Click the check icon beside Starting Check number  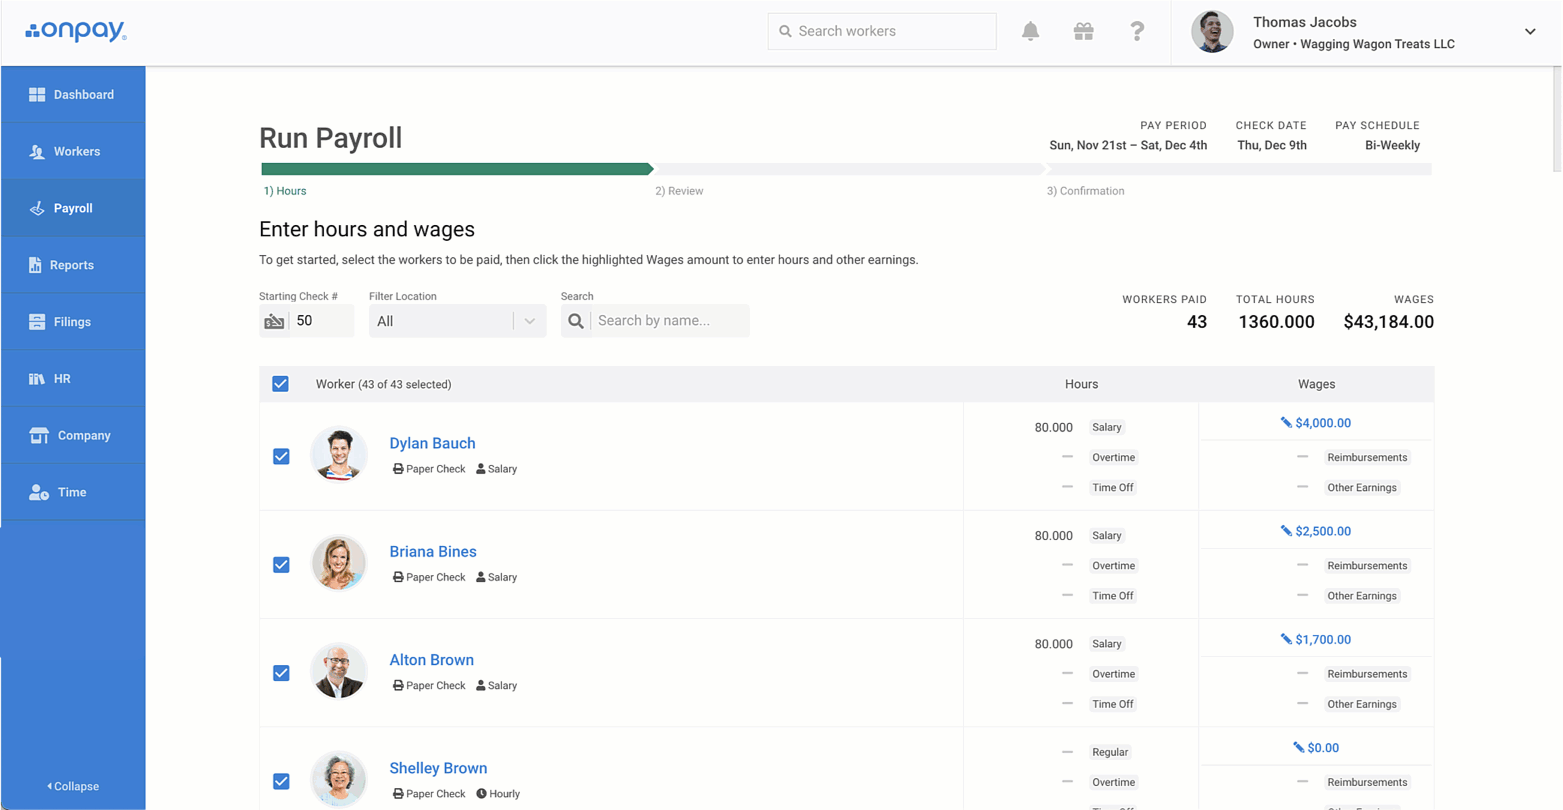tap(274, 321)
